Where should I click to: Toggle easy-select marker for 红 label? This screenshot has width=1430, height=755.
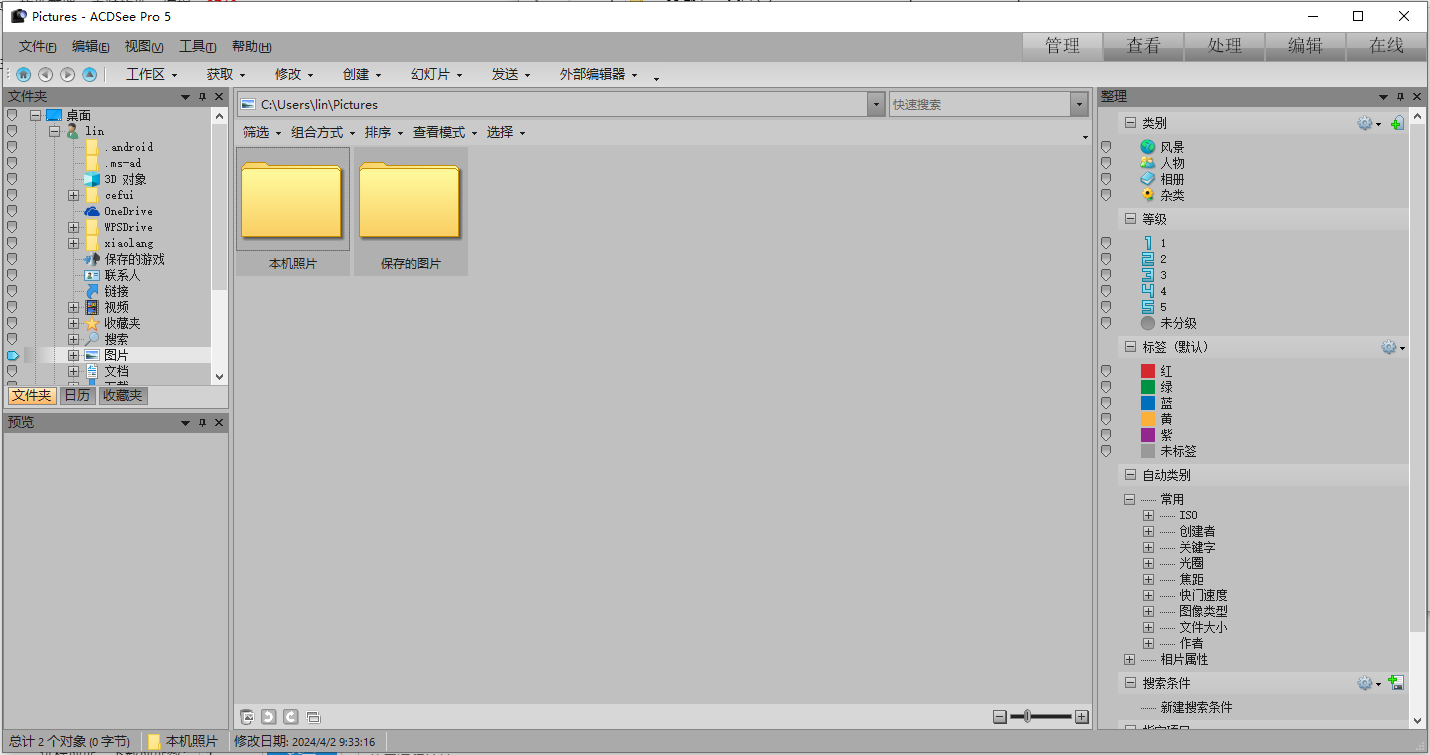click(x=1106, y=371)
